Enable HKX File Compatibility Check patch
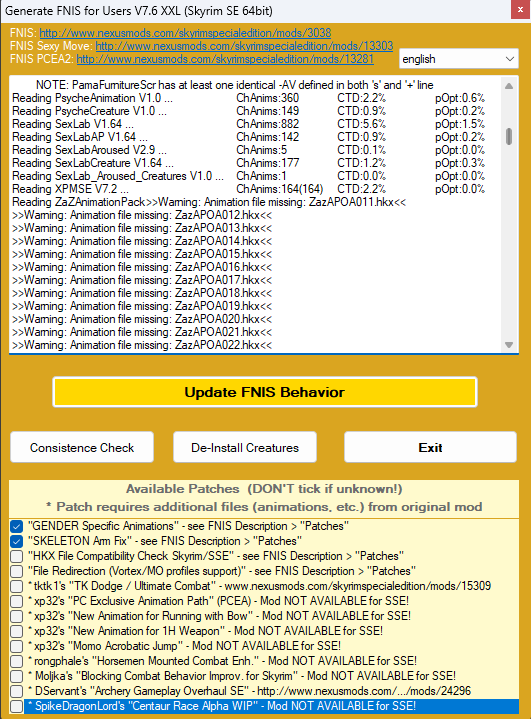 pyautogui.click(x=17, y=556)
